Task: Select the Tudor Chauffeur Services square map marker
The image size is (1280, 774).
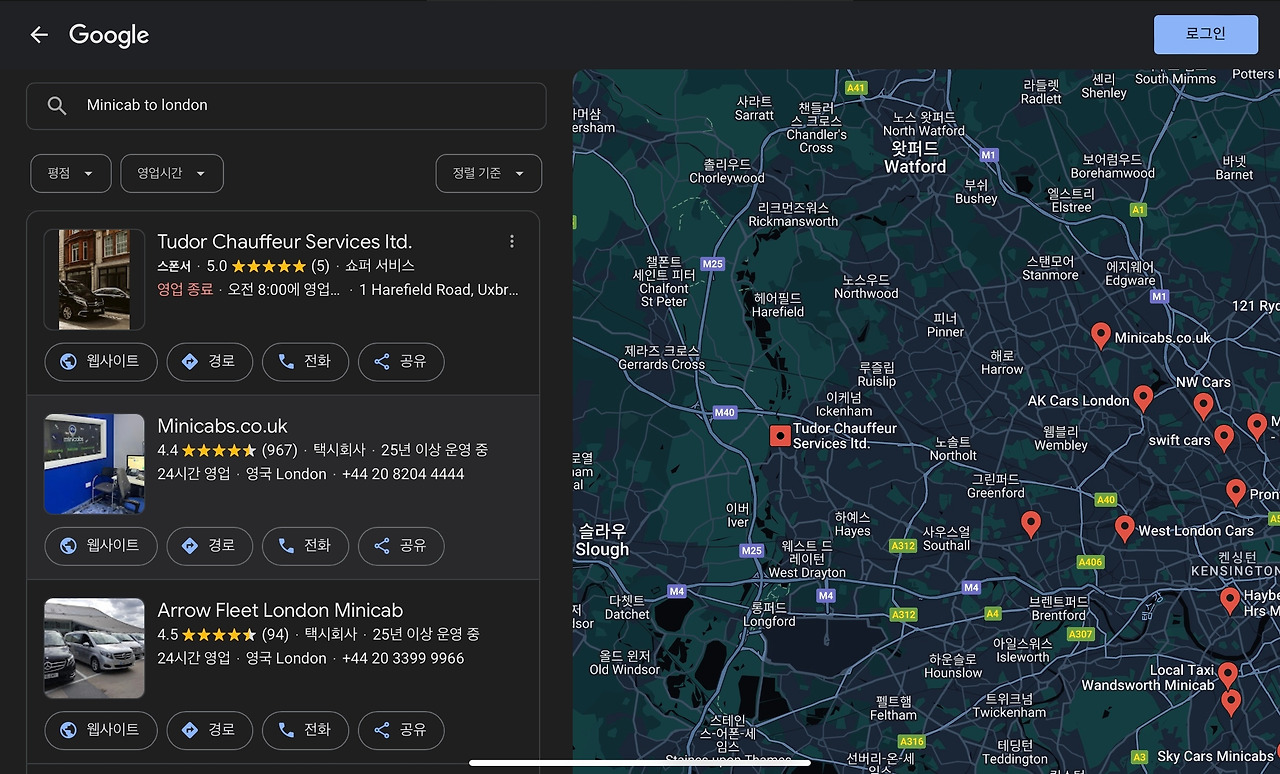Action: tap(780, 436)
